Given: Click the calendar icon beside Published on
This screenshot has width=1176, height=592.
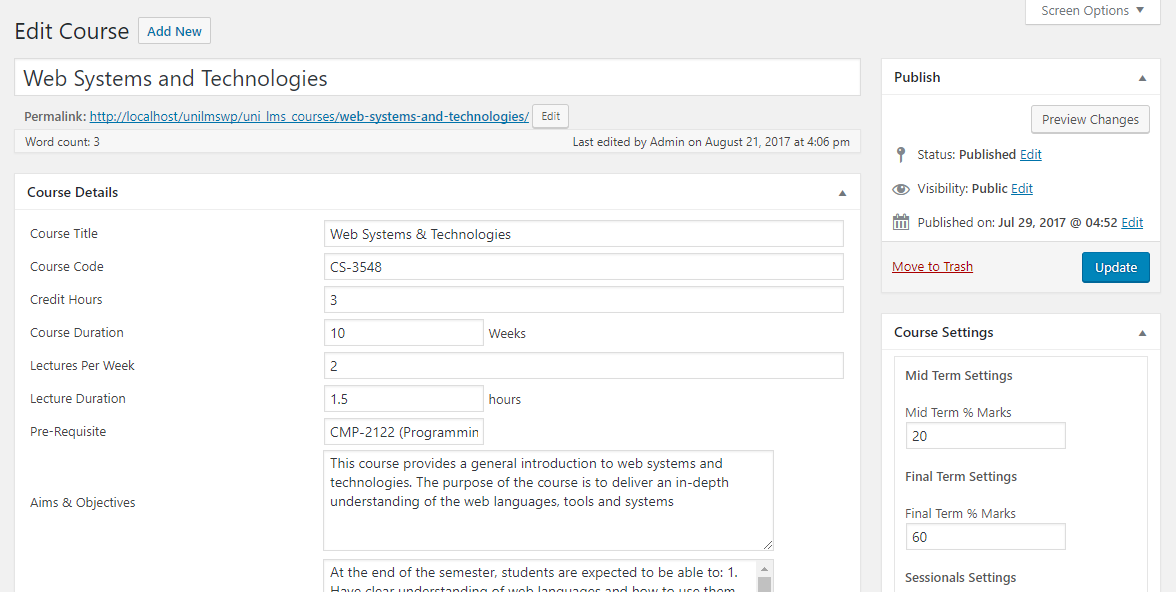Looking at the screenshot, I should tap(901, 222).
